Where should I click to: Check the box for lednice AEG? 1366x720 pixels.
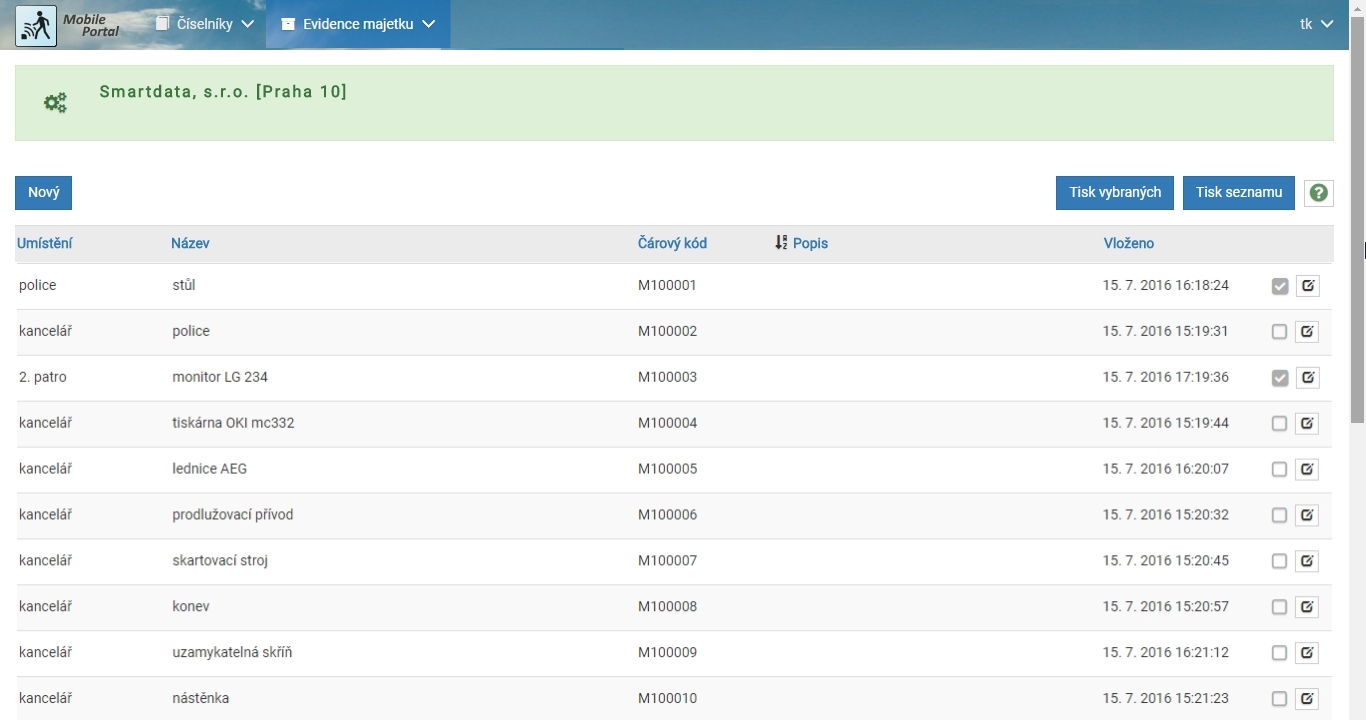click(1279, 470)
